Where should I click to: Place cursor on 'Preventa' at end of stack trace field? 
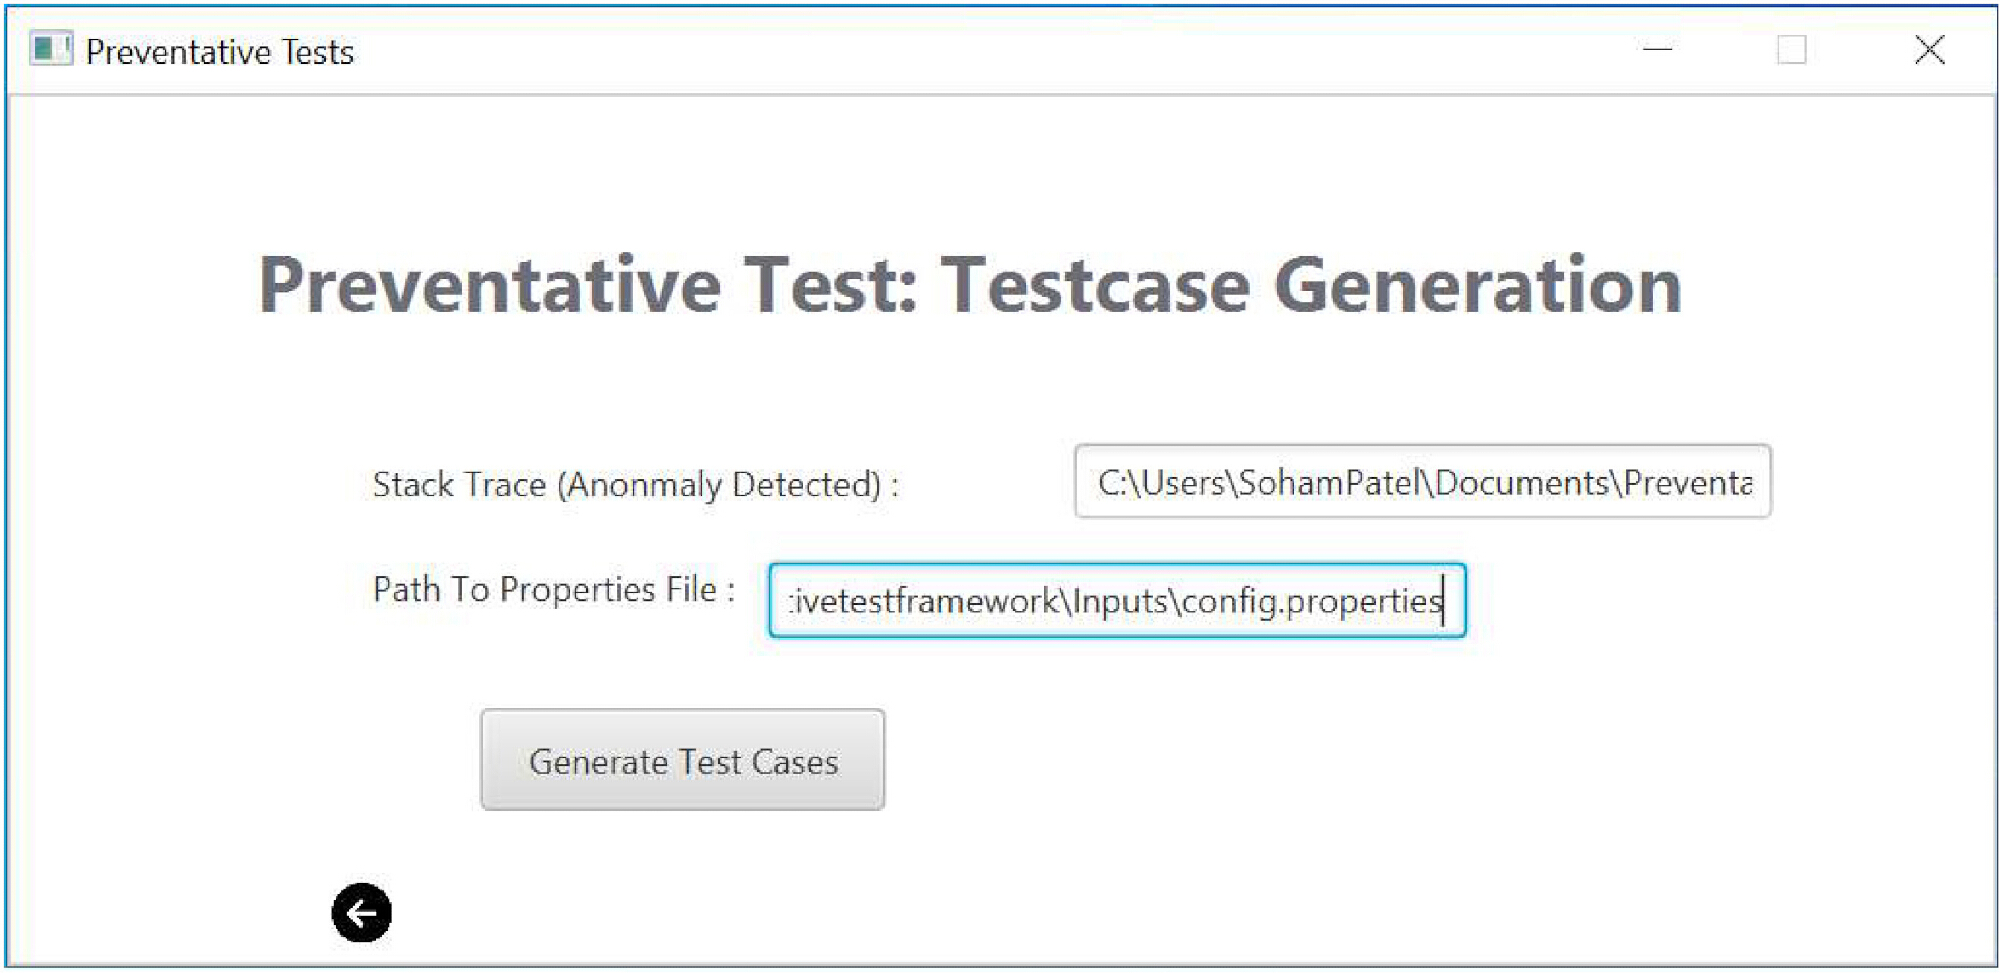pos(1687,483)
